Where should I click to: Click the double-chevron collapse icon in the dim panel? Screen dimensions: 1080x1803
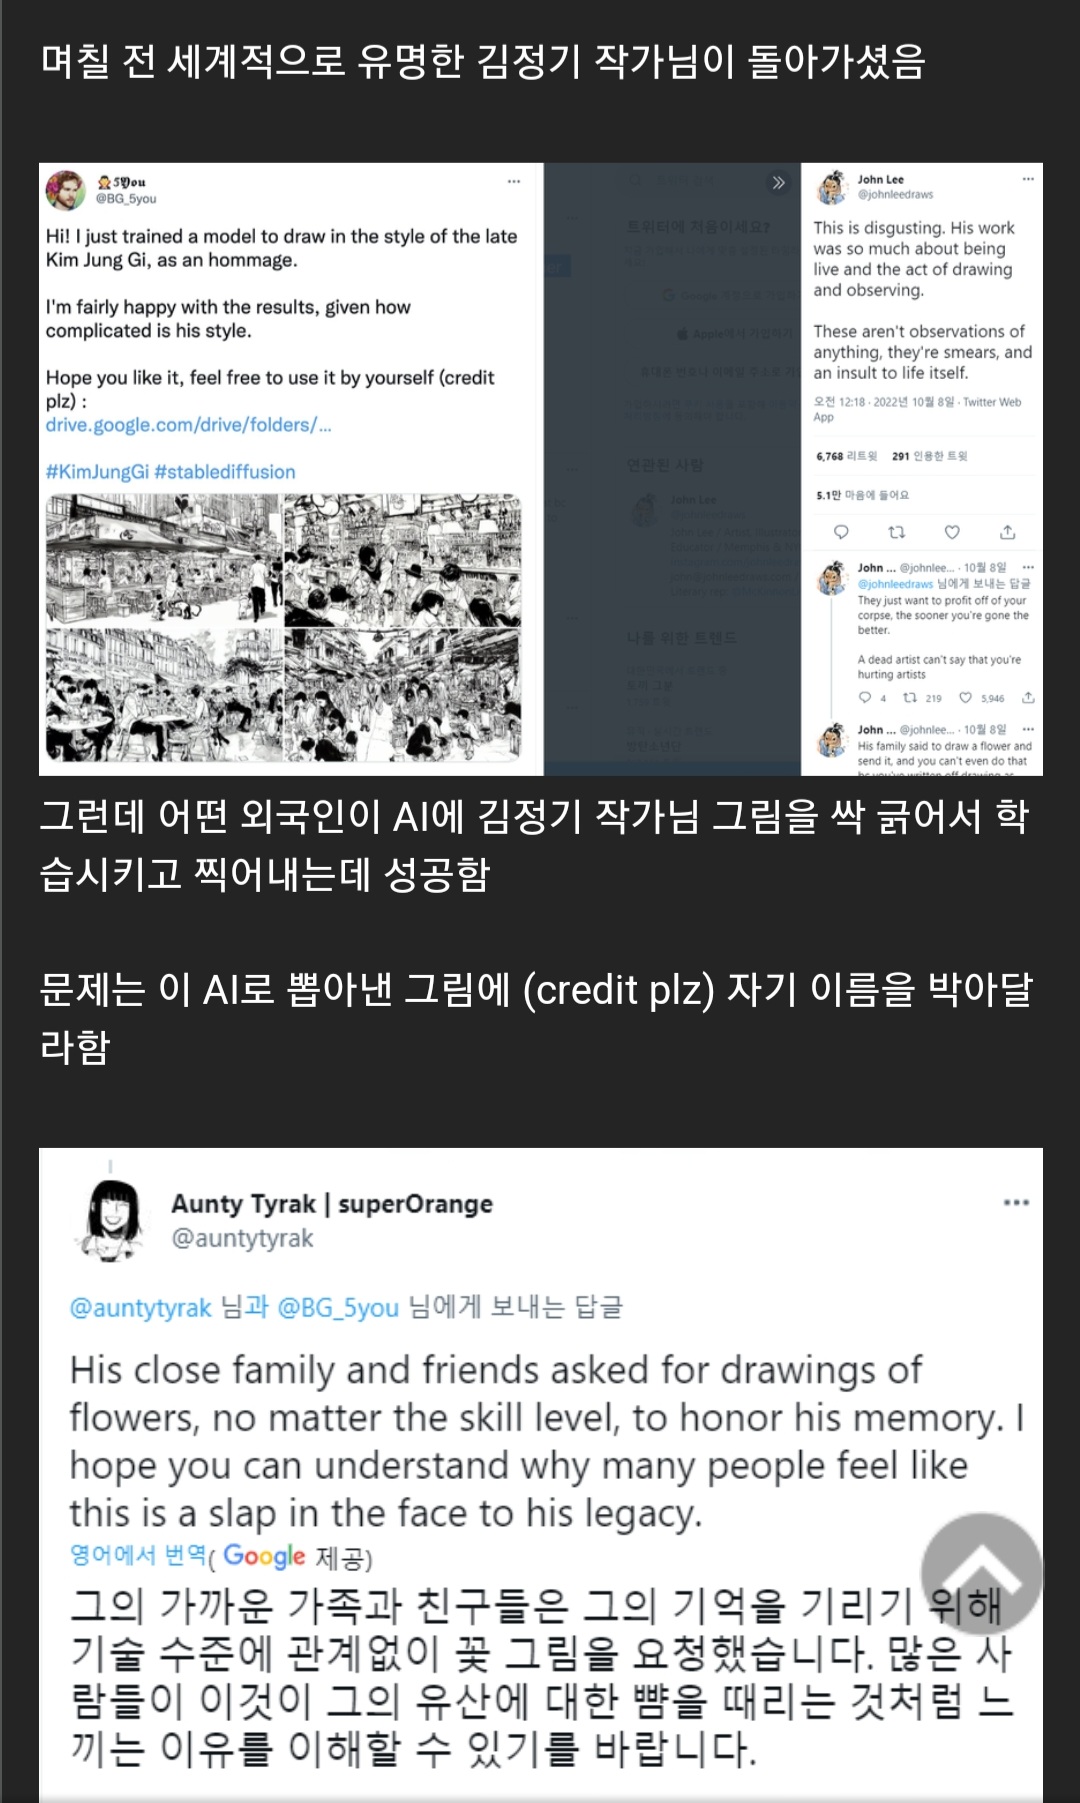coord(778,182)
